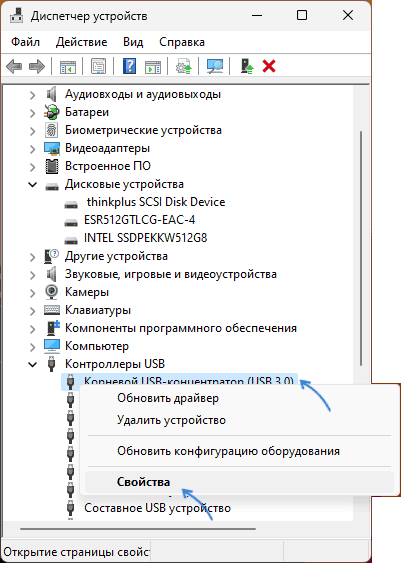Toggle the action pane toolbar icon
This screenshot has width=401, height=563.
coord(153,66)
